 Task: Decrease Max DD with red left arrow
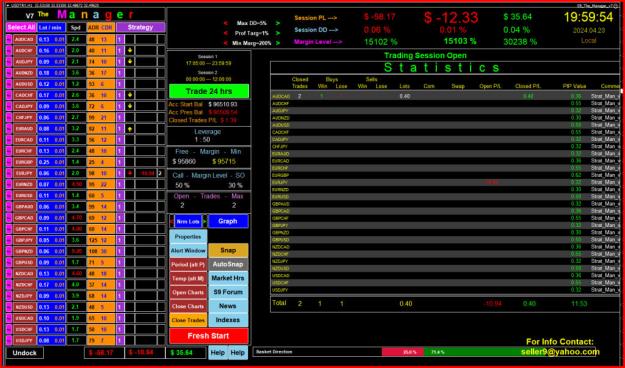pos(226,24)
